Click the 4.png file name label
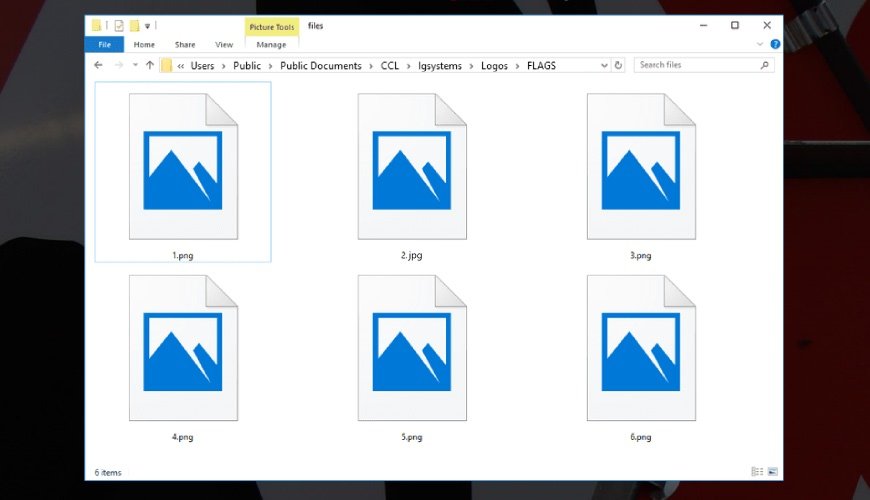870x500 pixels. tap(183, 437)
